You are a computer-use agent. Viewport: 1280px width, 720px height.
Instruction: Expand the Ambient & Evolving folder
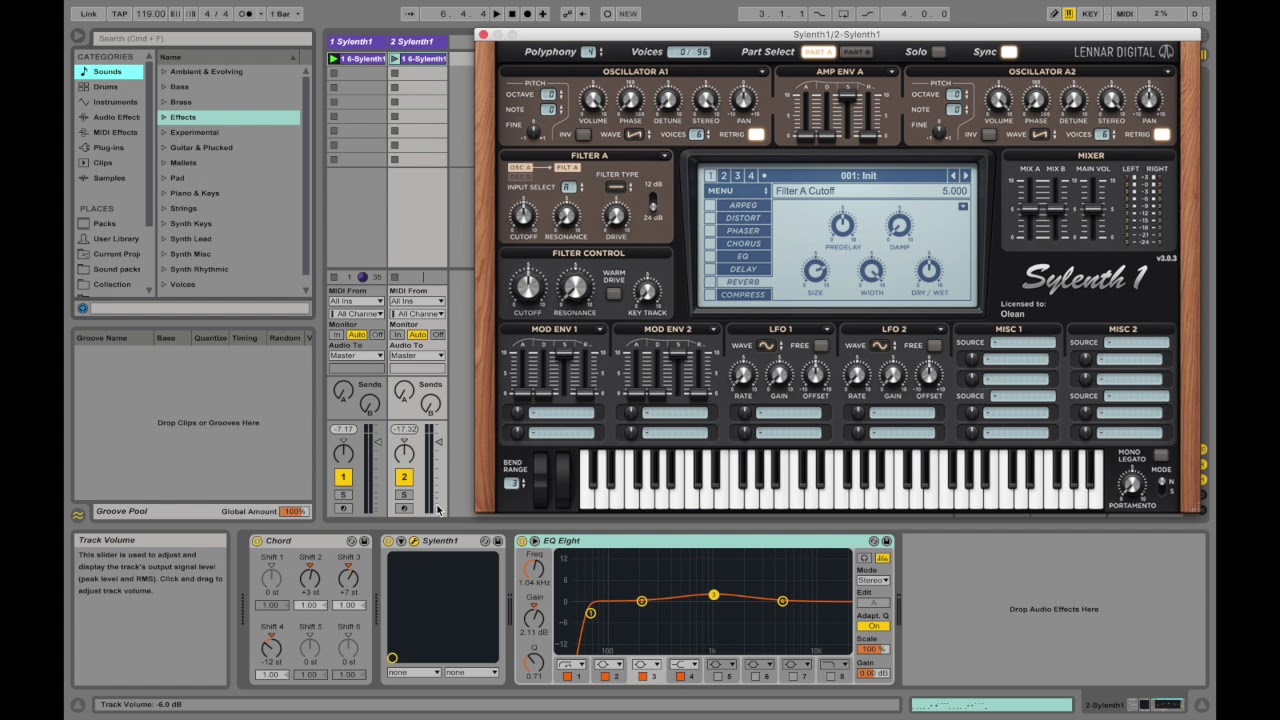(164, 72)
